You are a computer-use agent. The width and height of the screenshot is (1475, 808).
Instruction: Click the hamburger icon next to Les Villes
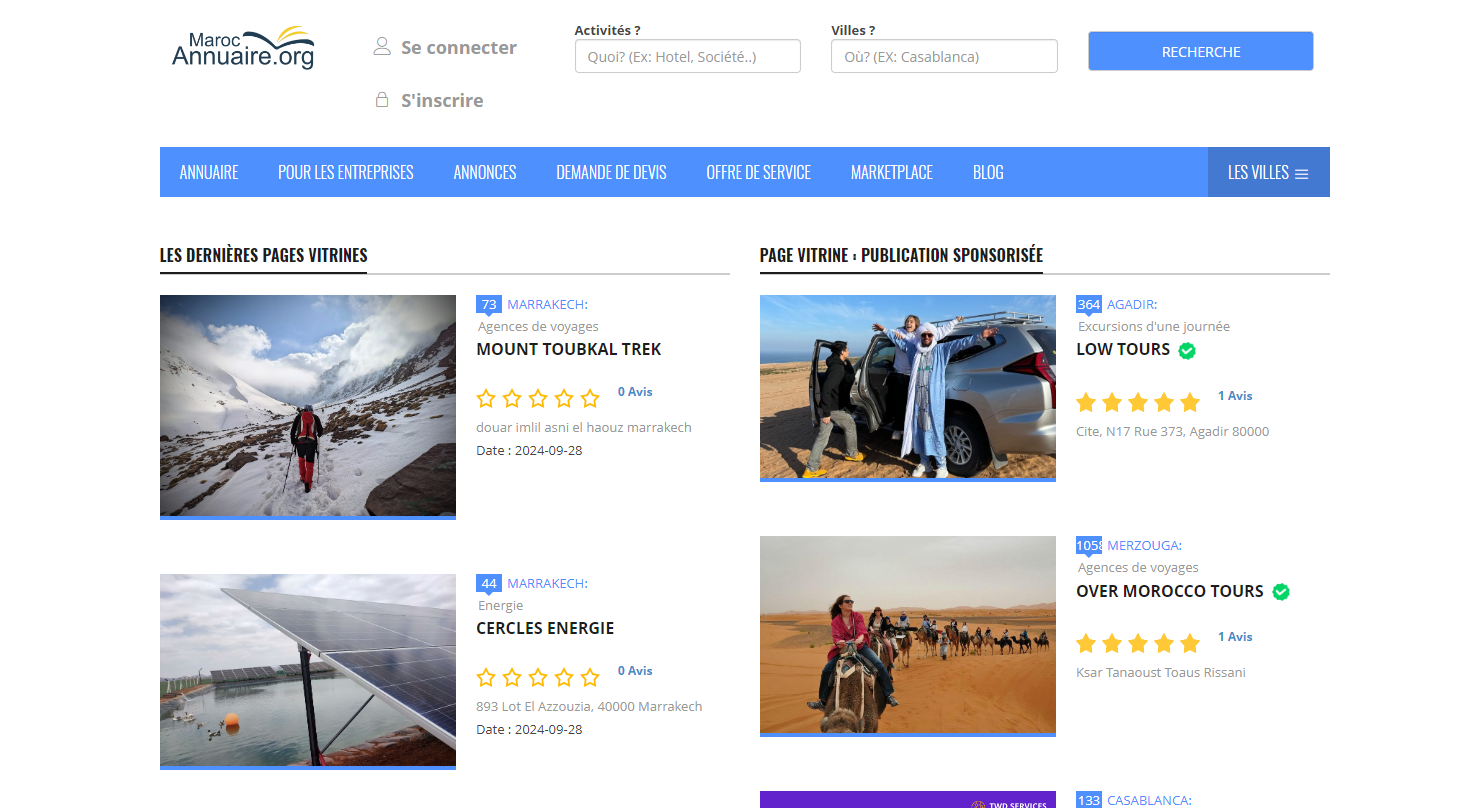tap(1301, 173)
